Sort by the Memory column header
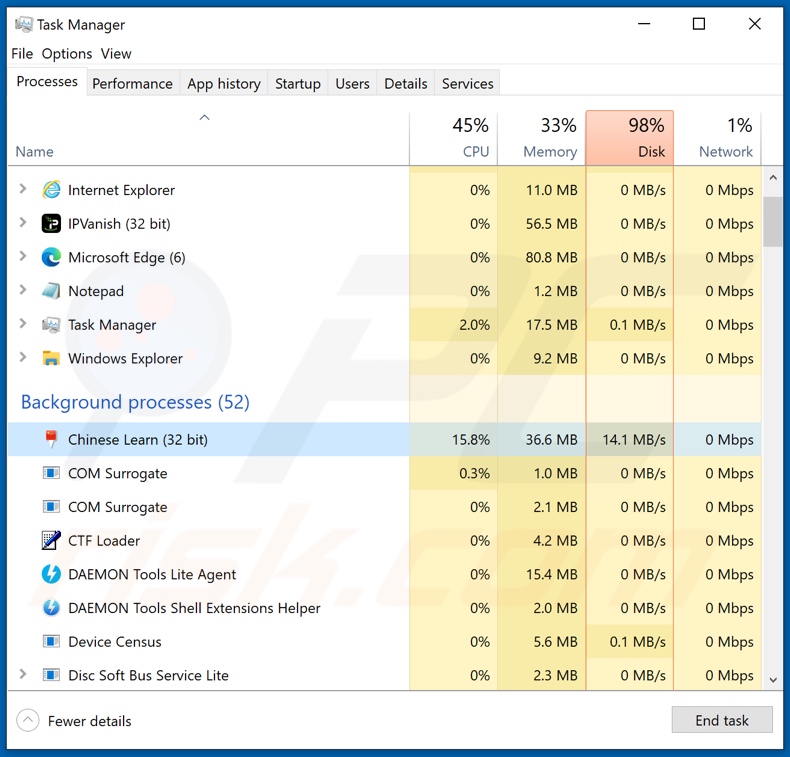790x757 pixels. click(x=542, y=138)
